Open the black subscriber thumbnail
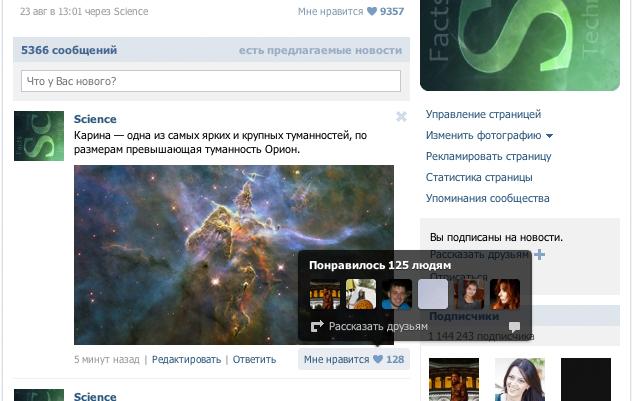Viewport: 632px width, 401px height. tap(586, 379)
